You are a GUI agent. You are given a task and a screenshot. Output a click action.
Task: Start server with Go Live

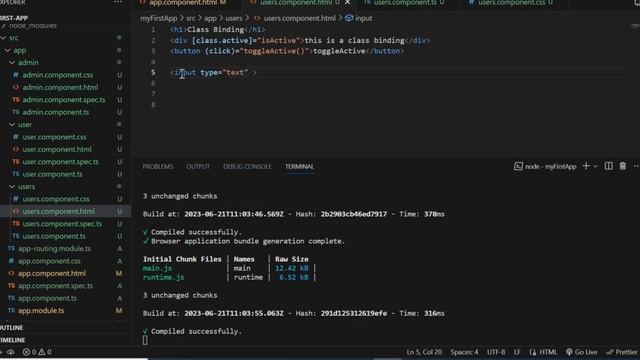pyautogui.click(x=582, y=352)
